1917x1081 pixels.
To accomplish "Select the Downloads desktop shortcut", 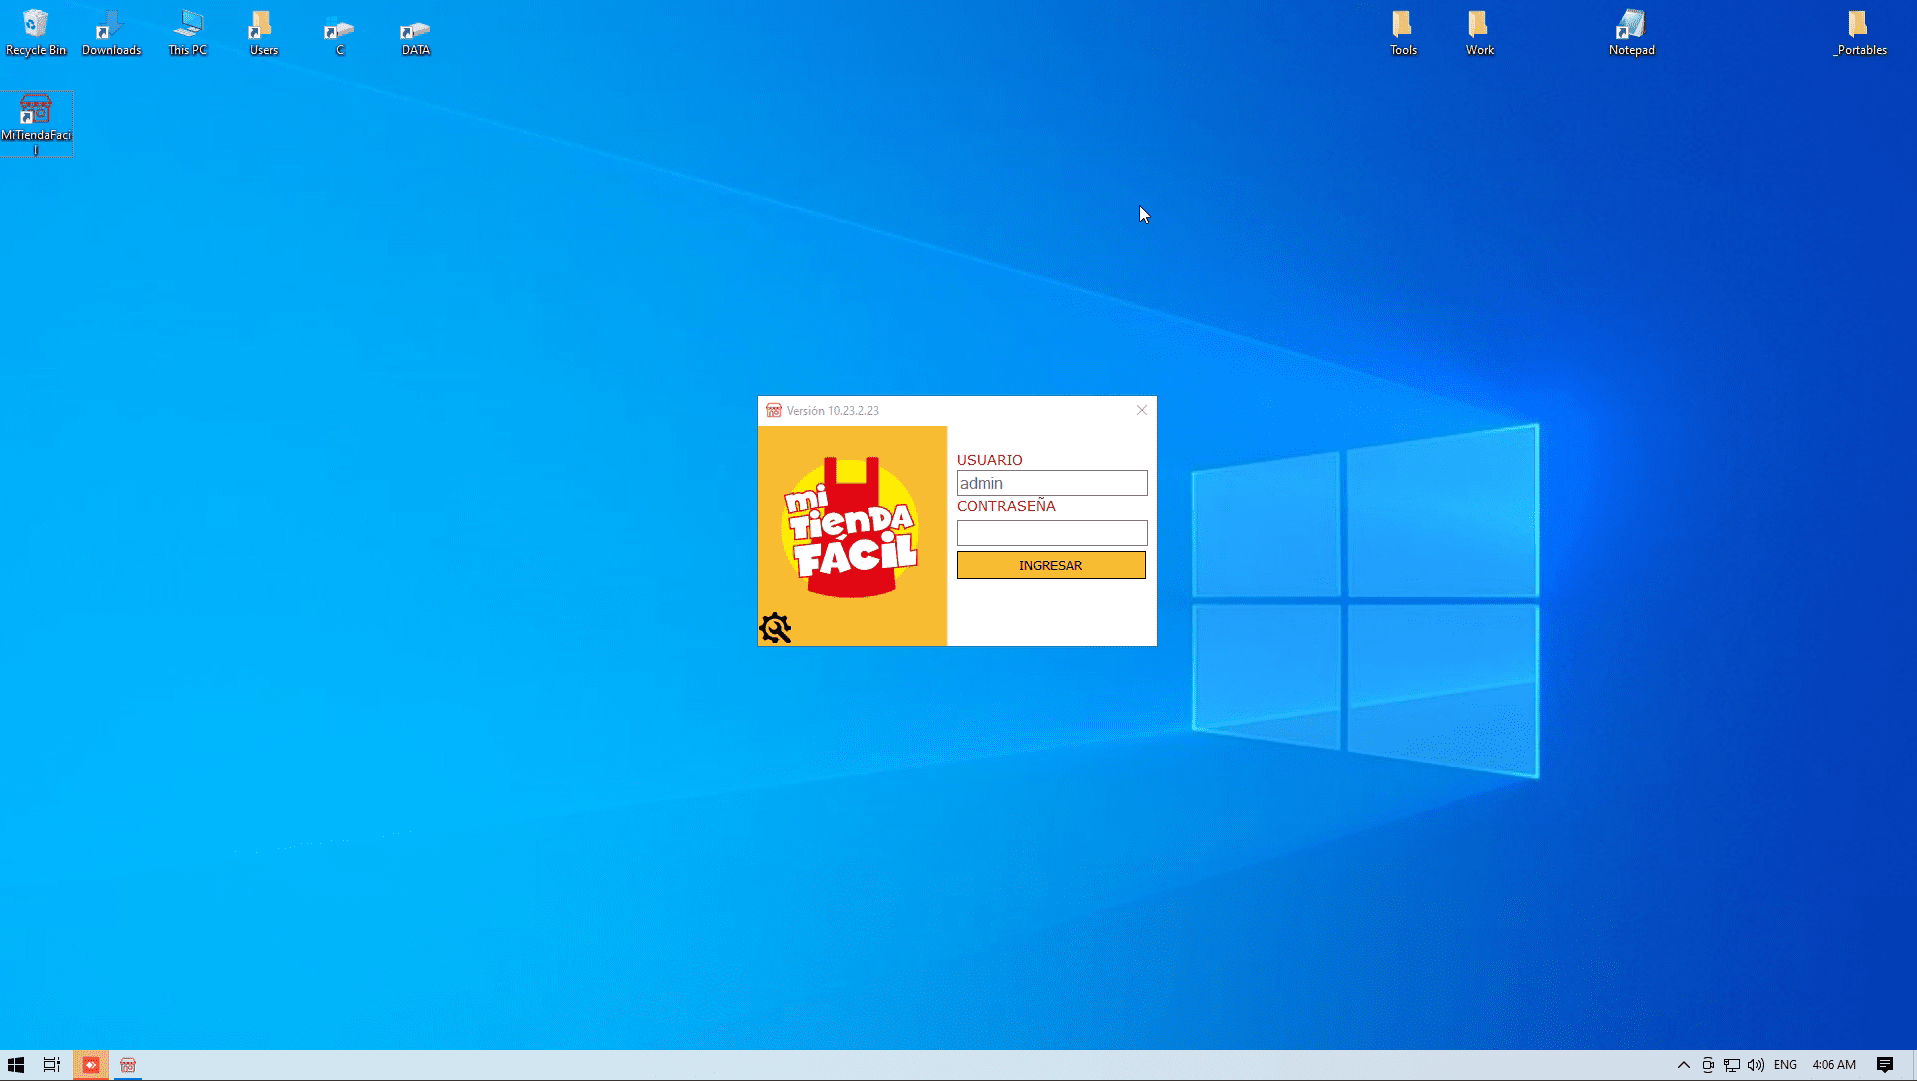I will tap(111, 32).
